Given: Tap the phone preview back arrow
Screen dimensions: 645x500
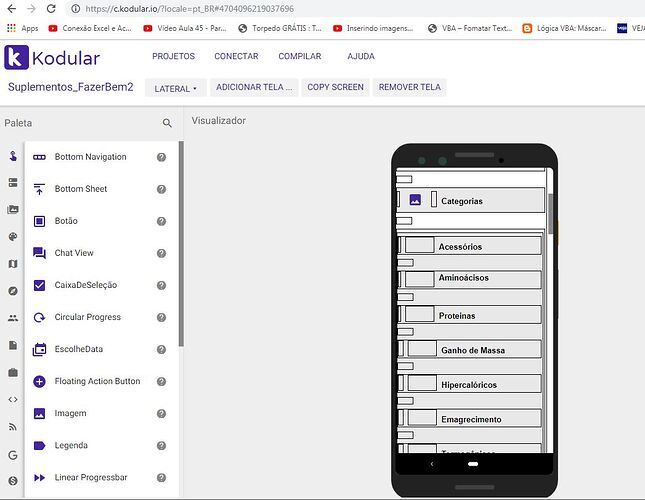Looking at the screenshot, I should (x=432, y=464).
